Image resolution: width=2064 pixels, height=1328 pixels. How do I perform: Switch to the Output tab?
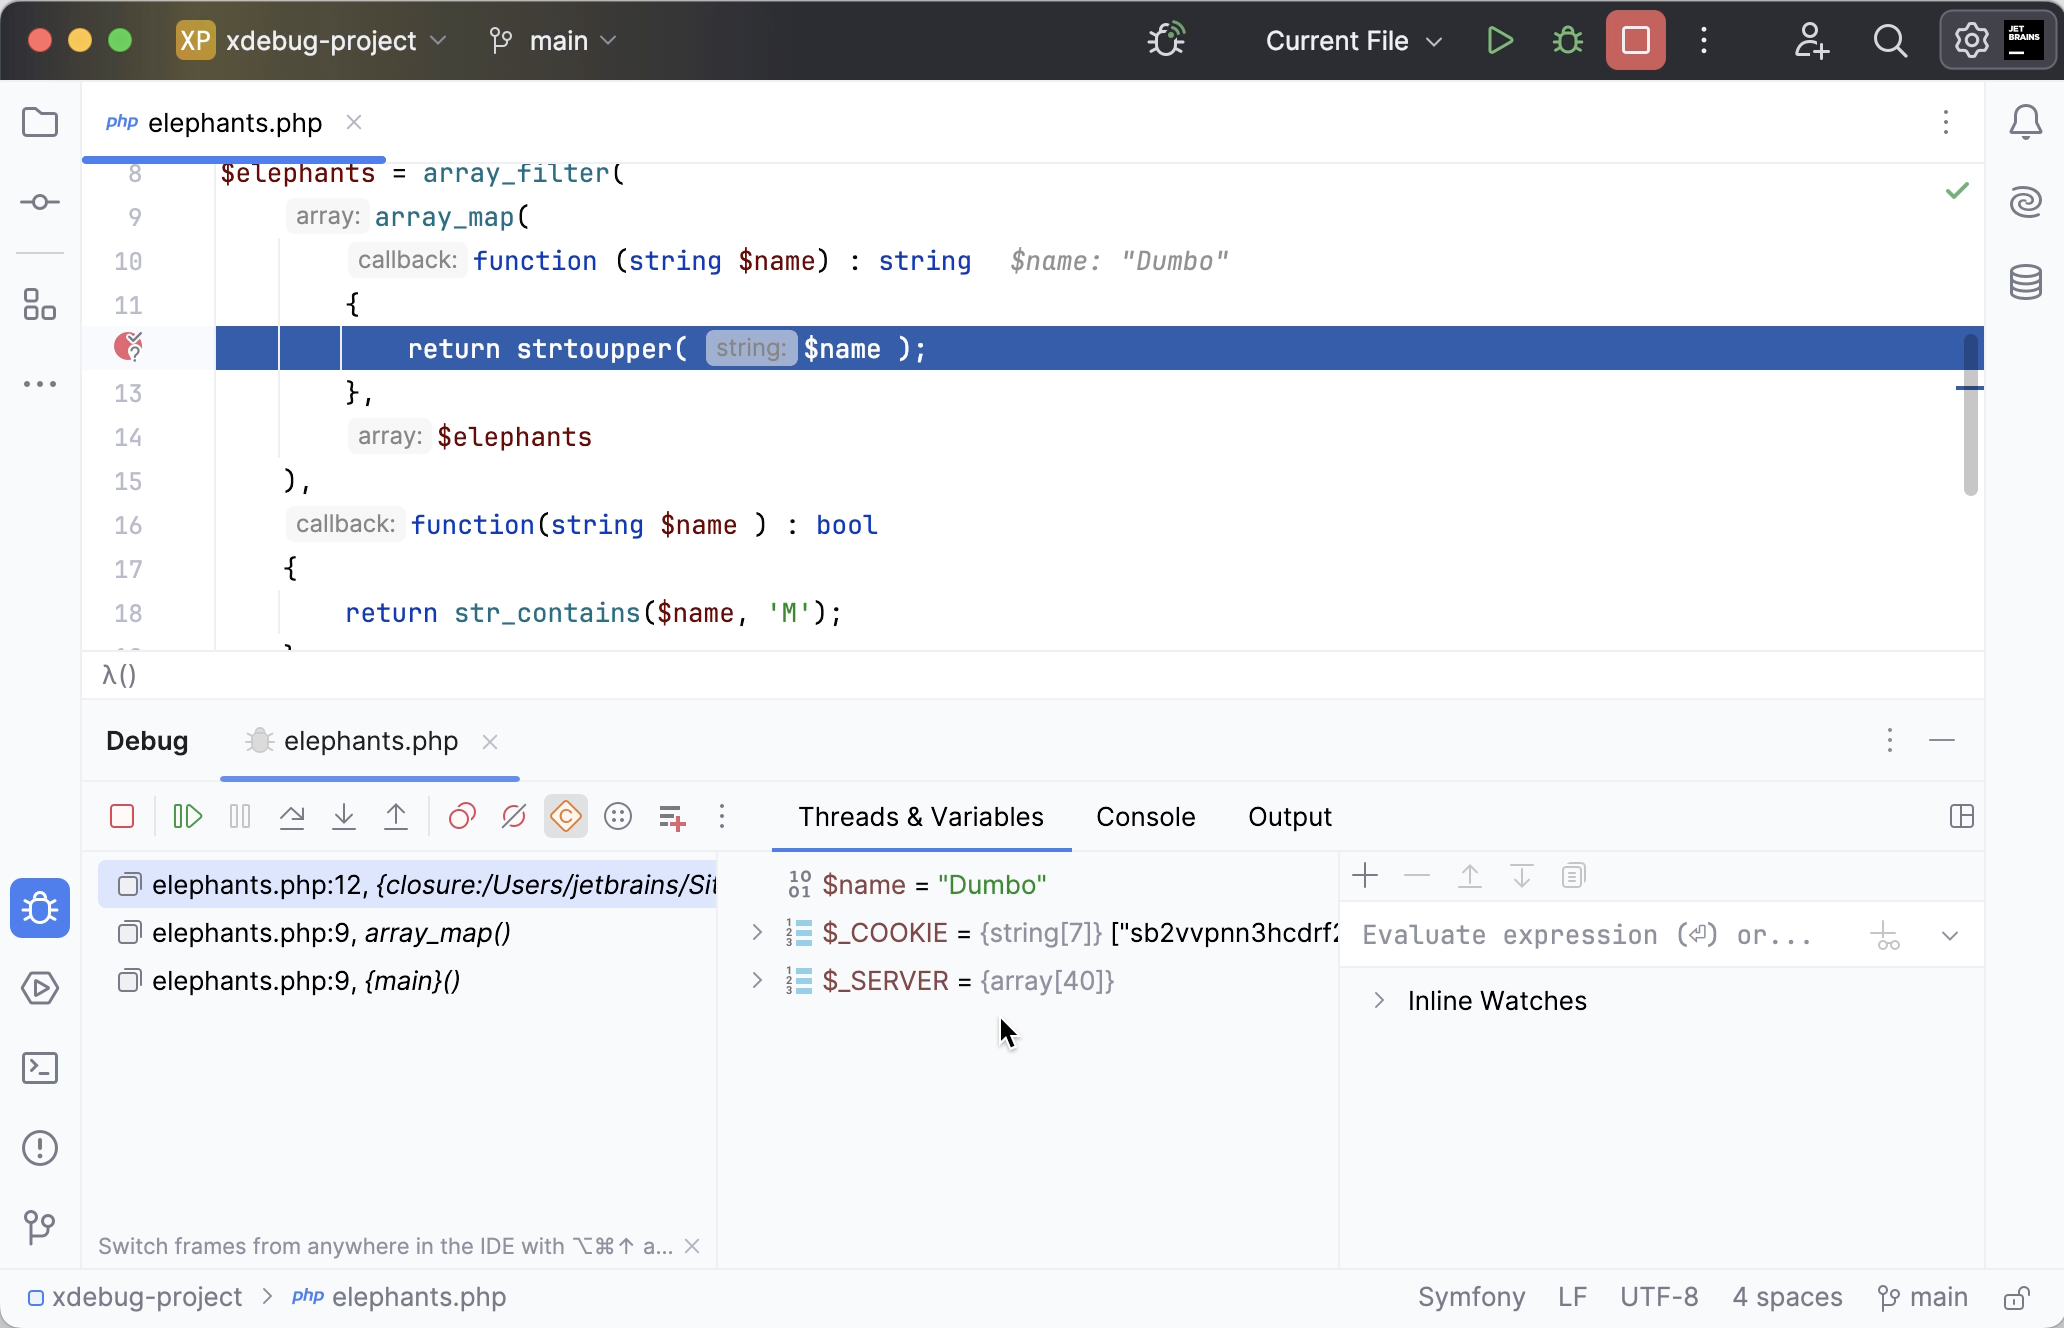(x=1289, y=816)
